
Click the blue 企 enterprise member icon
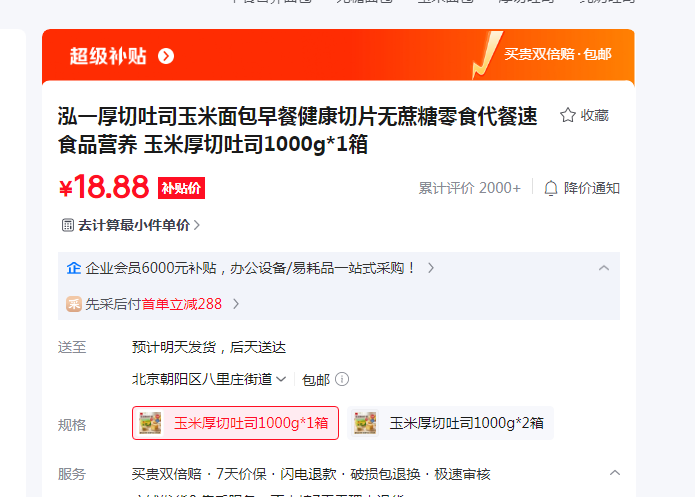pos(74,268)
